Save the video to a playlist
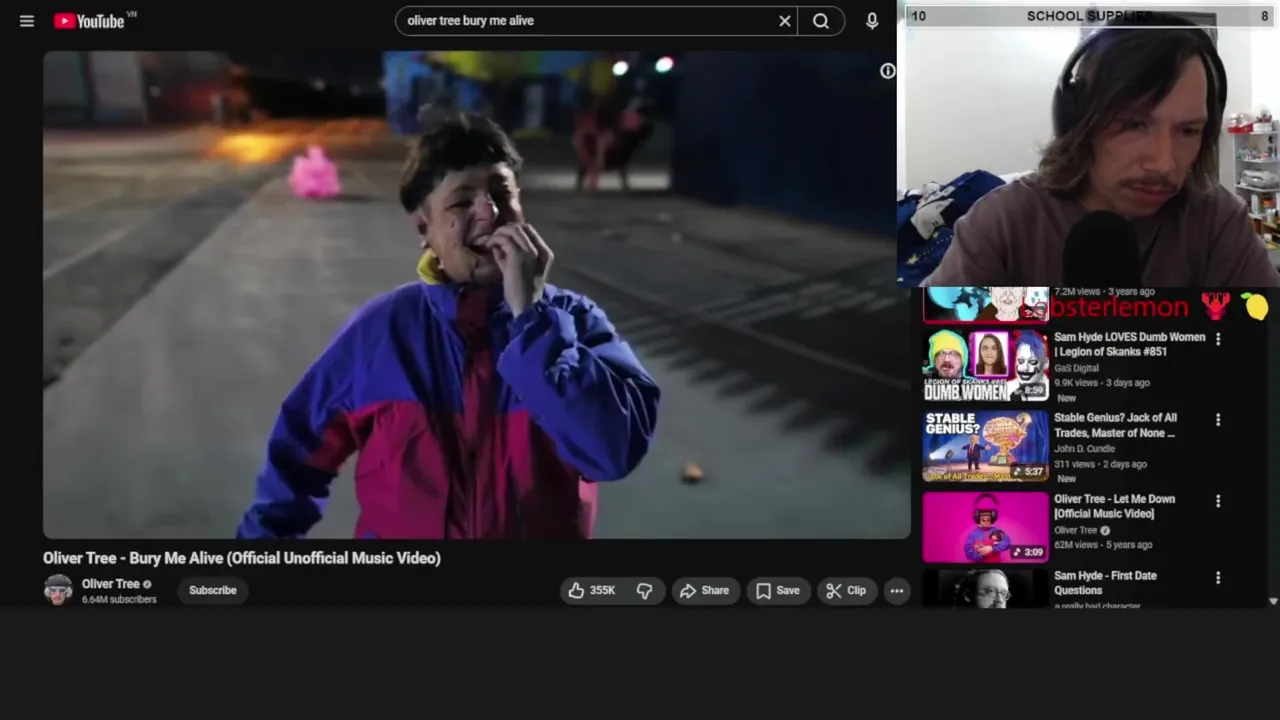The width and height of the screenshot is (1280, 720). click(778, 591)
